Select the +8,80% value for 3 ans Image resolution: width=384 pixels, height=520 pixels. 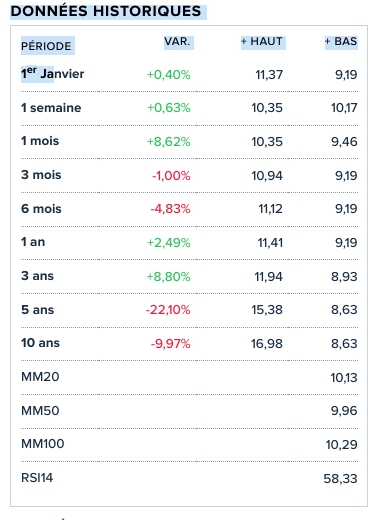click(169, 277)
